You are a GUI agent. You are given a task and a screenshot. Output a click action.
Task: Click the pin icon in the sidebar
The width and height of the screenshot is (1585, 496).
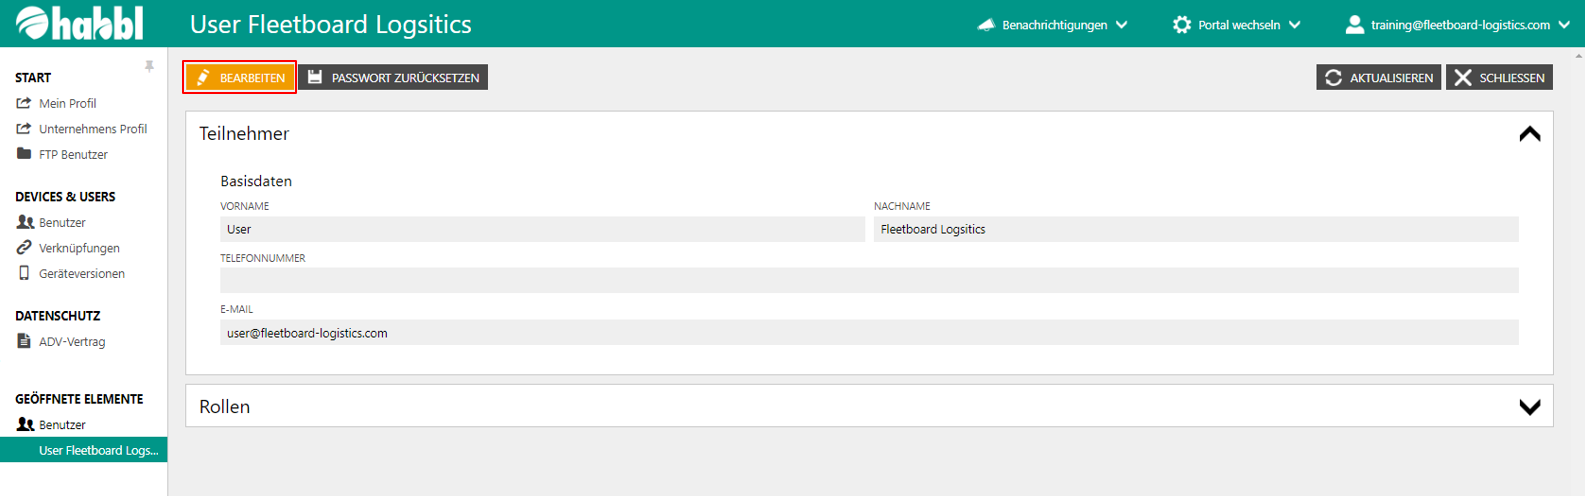(x=149, y=66)
